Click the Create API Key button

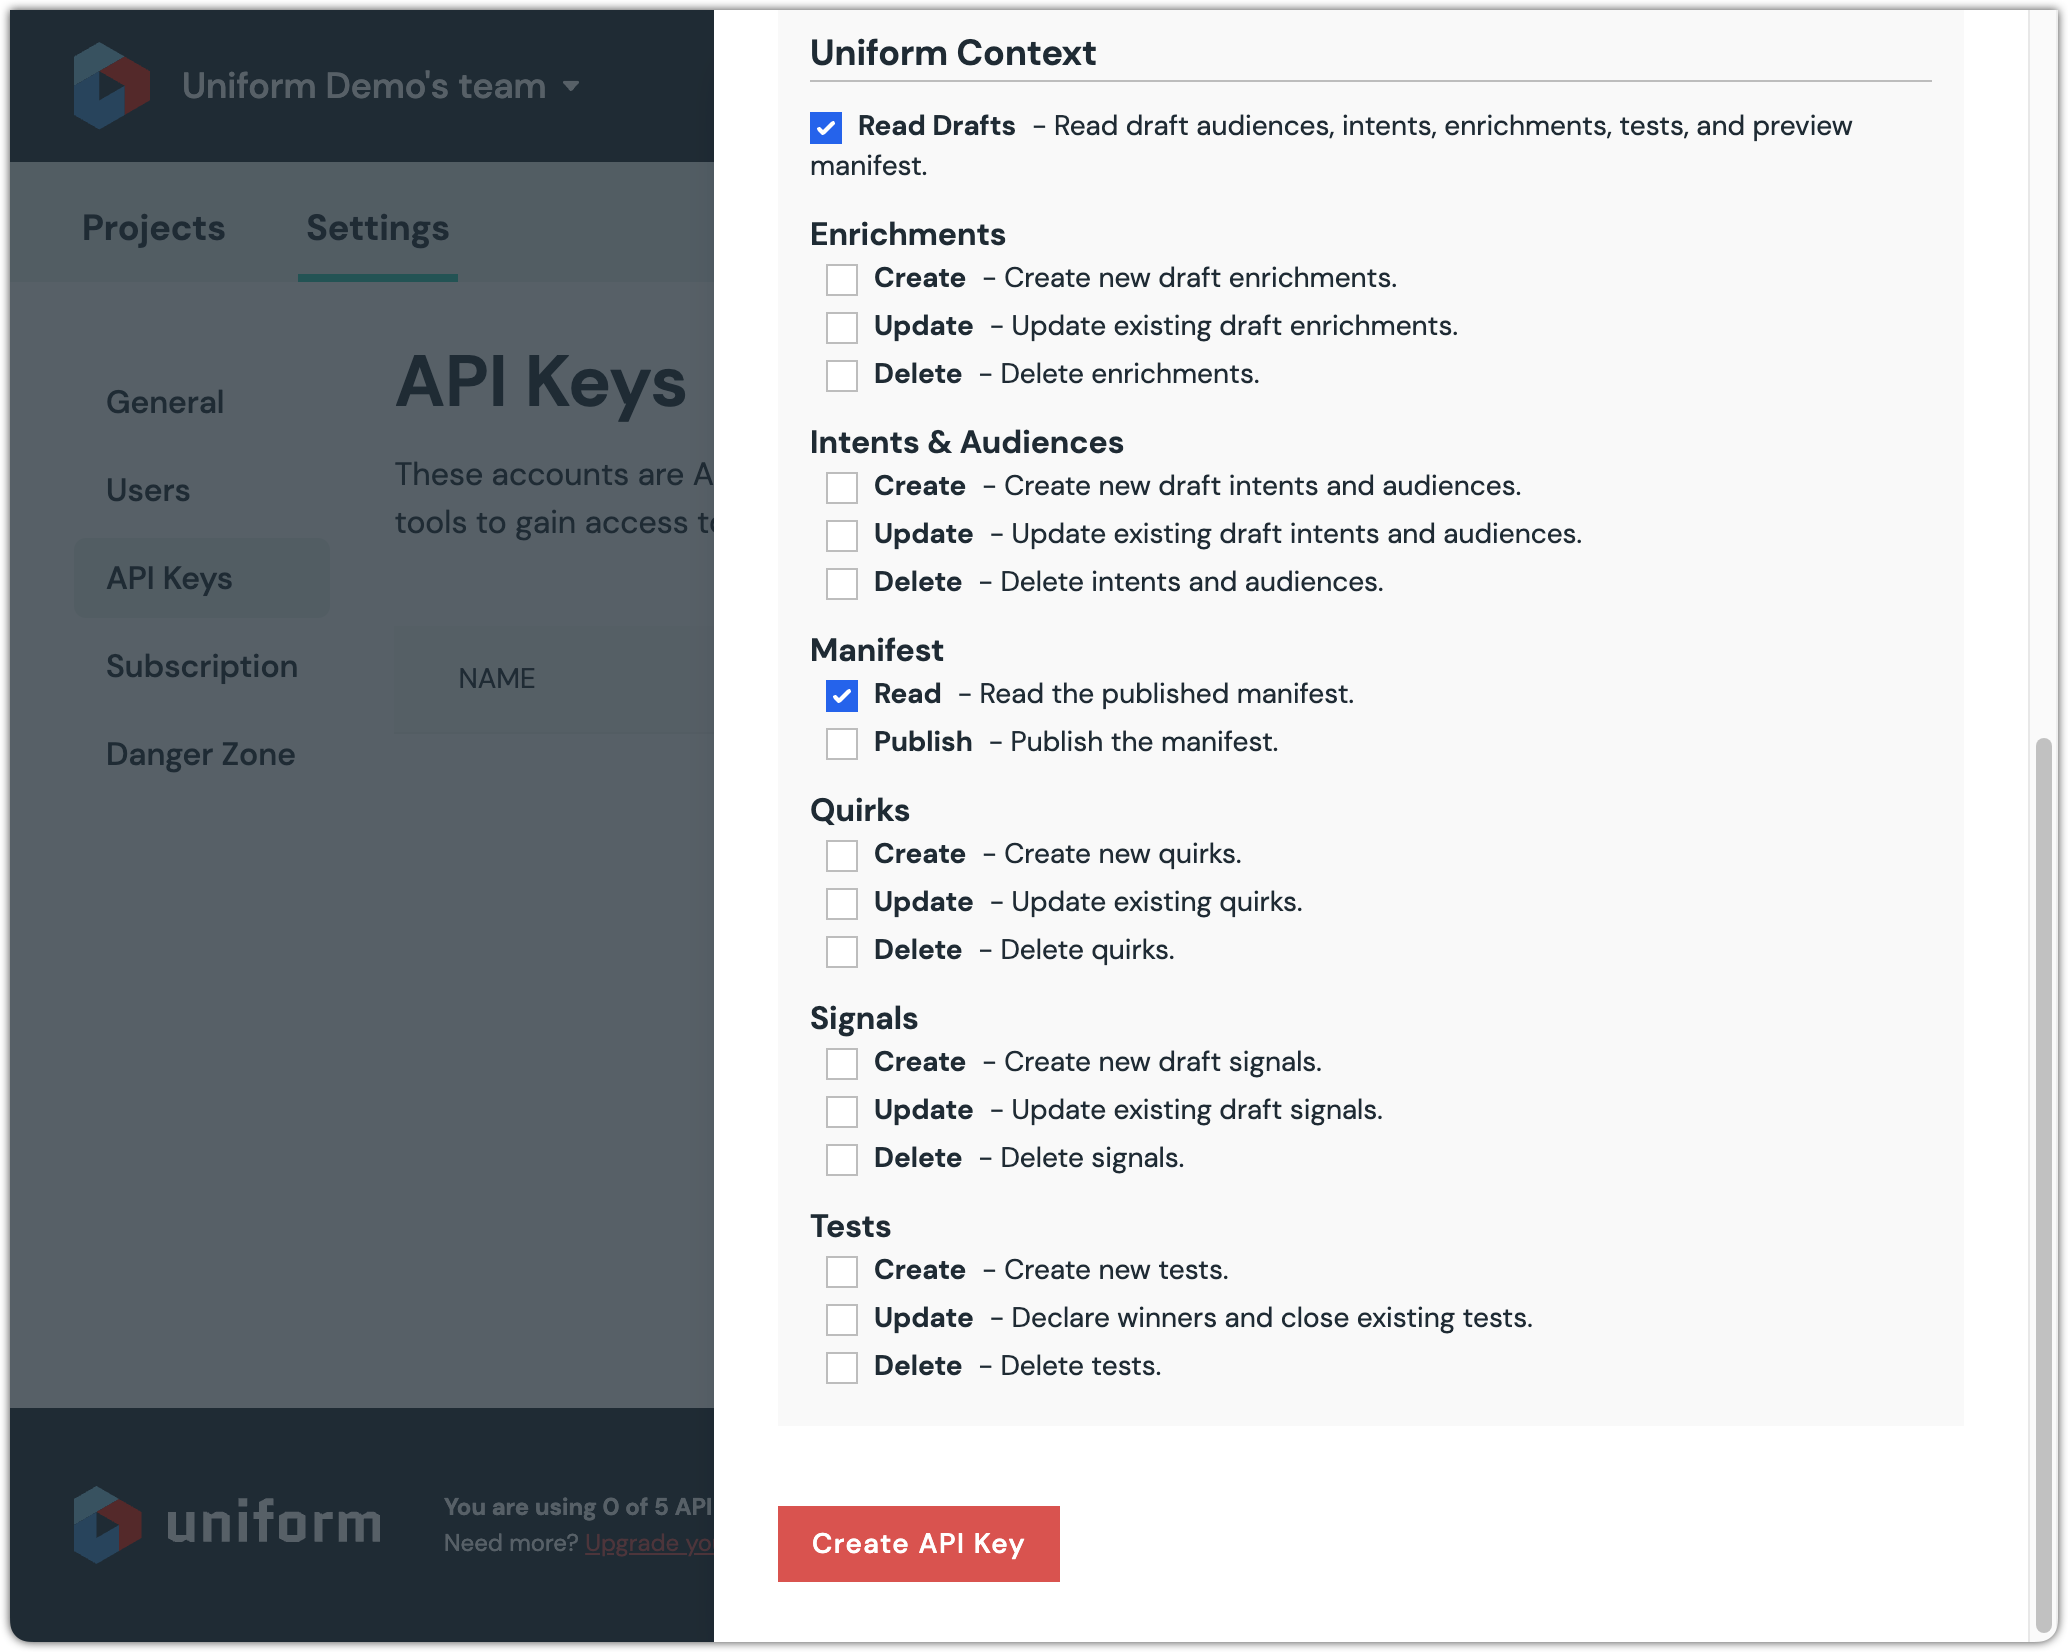918,1544
